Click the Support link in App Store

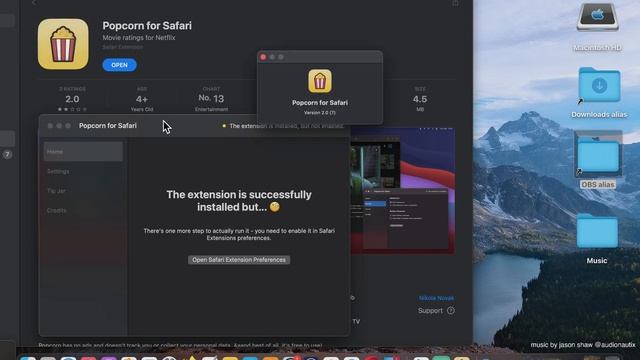(x=430, y=311)
